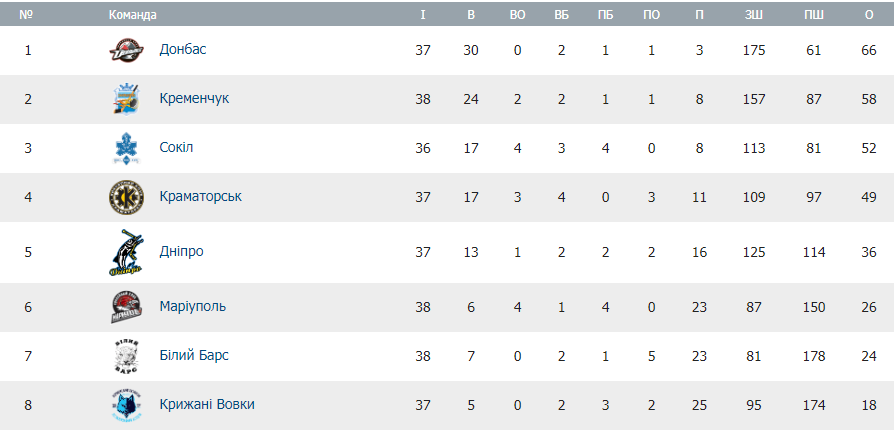895x430 pixels.
Task: Click the № column header
Action: (x=27, y=15)
